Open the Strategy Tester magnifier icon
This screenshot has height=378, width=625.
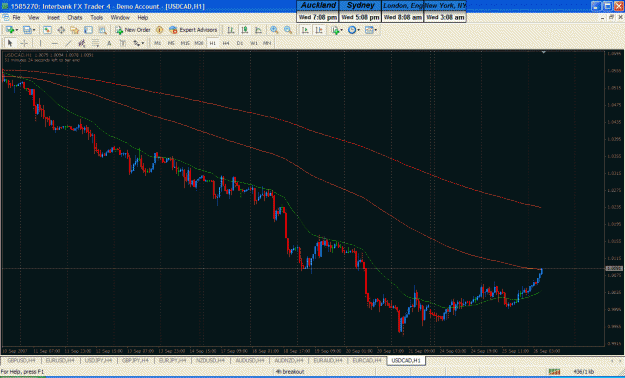tap(102, 30)
